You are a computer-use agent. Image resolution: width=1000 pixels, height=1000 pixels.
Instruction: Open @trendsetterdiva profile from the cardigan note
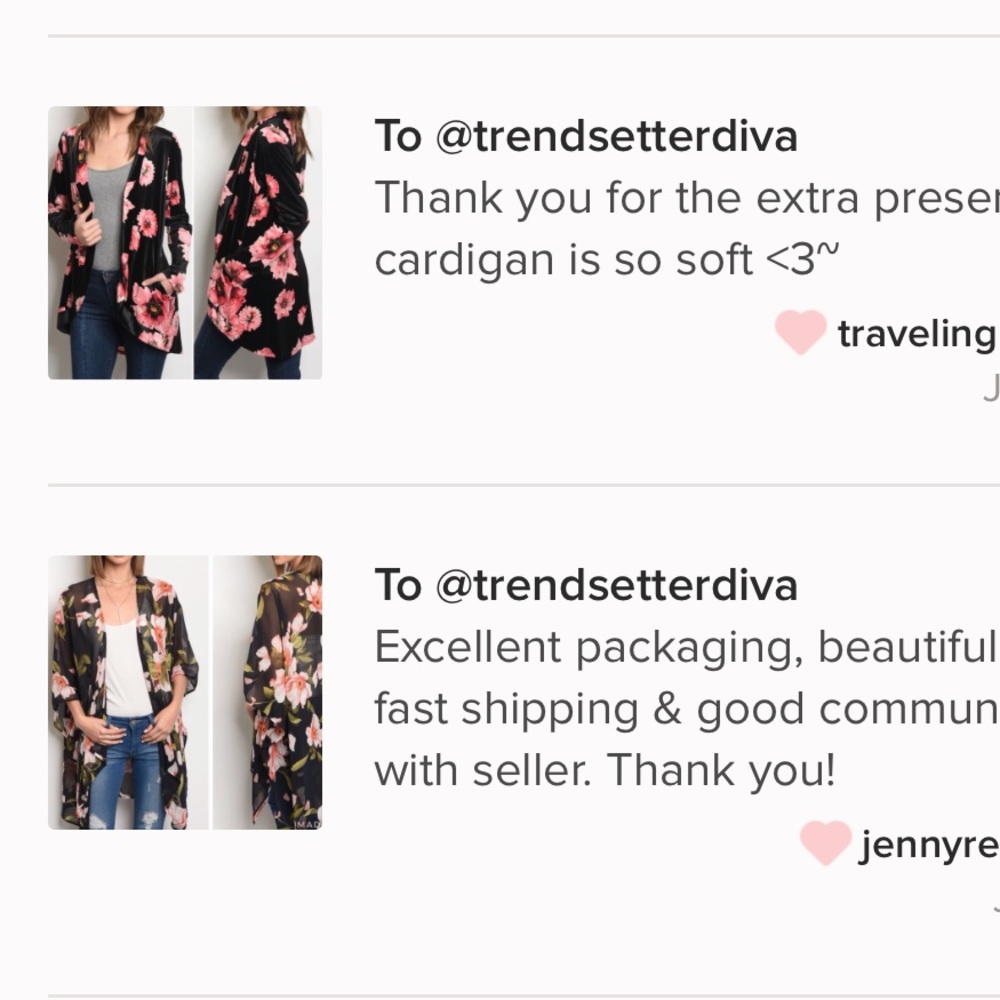(615, 137)
